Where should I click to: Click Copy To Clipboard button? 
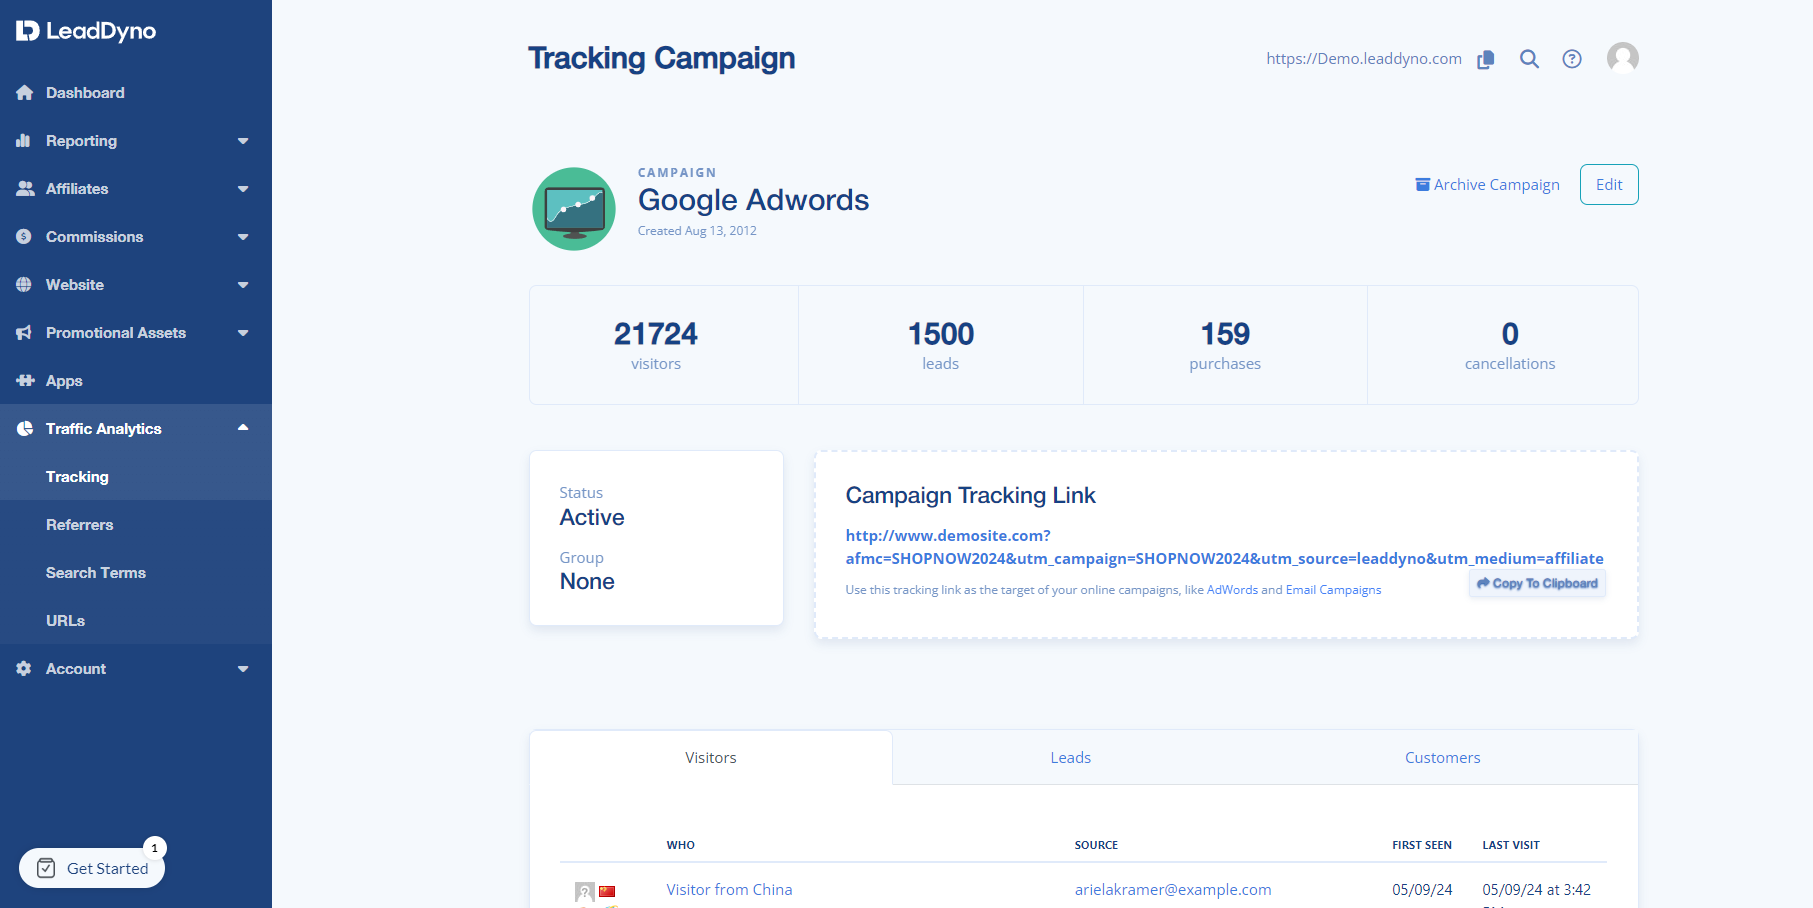[1537, 584]
